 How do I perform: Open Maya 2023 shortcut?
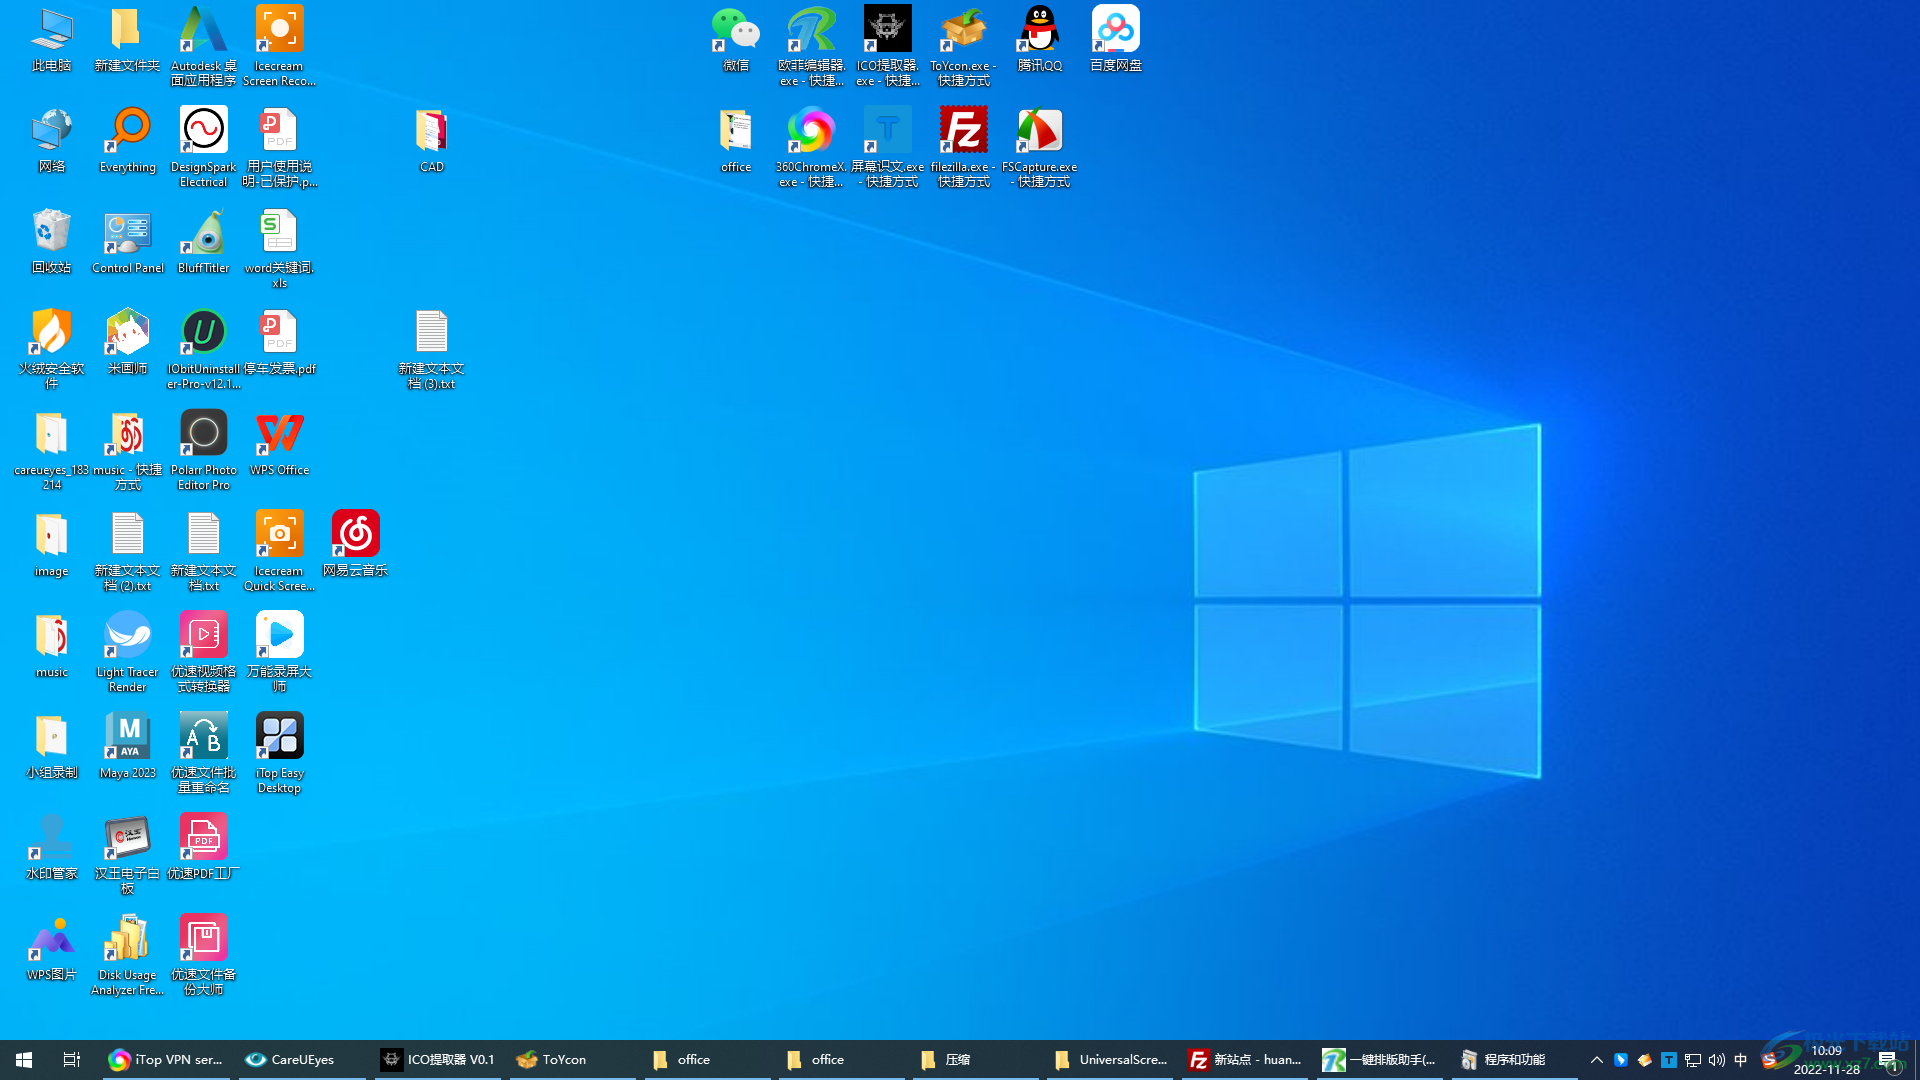point(128,747)
